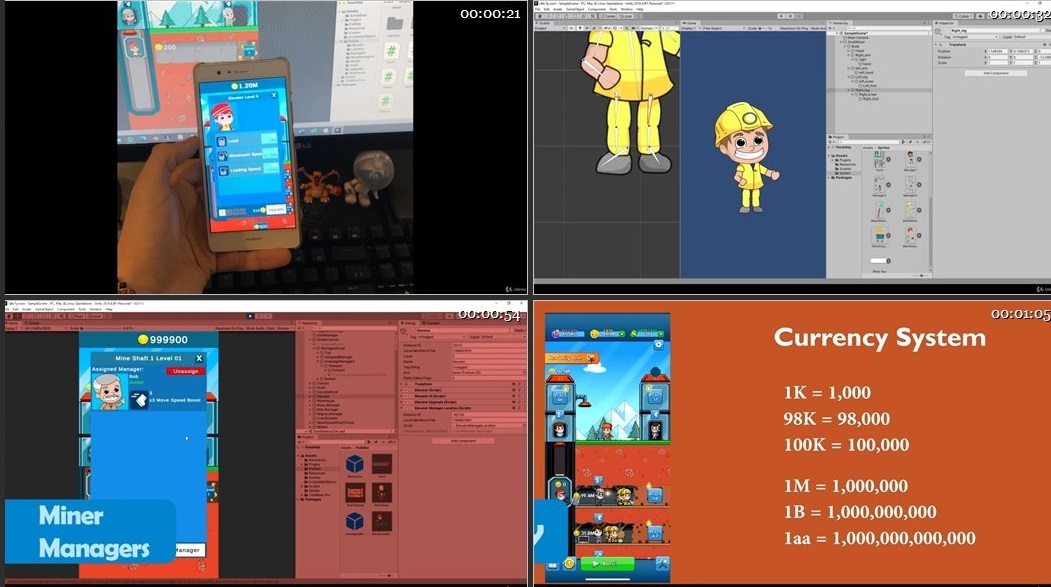This screenshot has height=587, width=1051.
Task: Select the Manager2 sprite thumbnail
Action: [x=879, y=186]
